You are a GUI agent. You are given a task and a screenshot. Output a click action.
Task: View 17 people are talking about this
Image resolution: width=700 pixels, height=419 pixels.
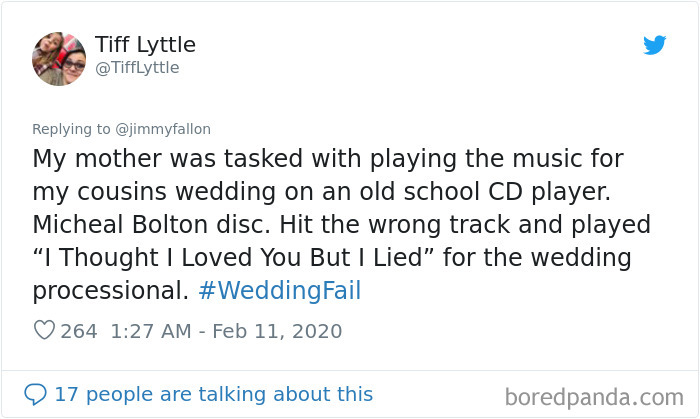pyautogui.click(x=213, y=394)
